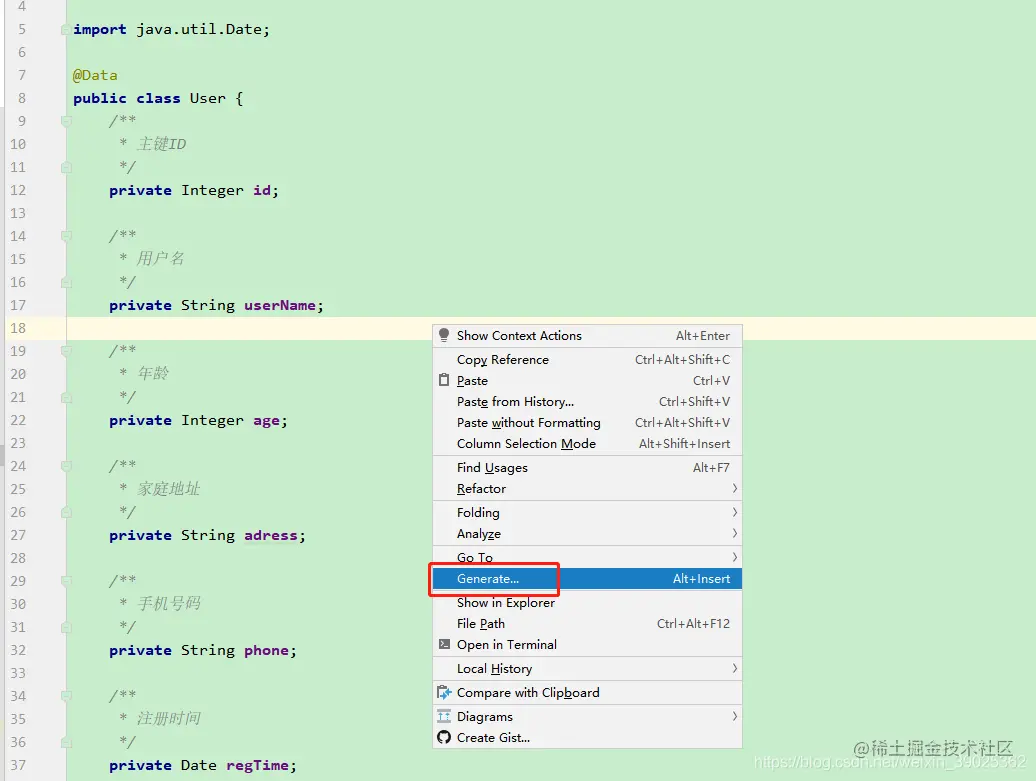Click the adress field identifier
The width and height of the screenshot is (1036, 781).
pyautogui.click(x=271, y=535)
